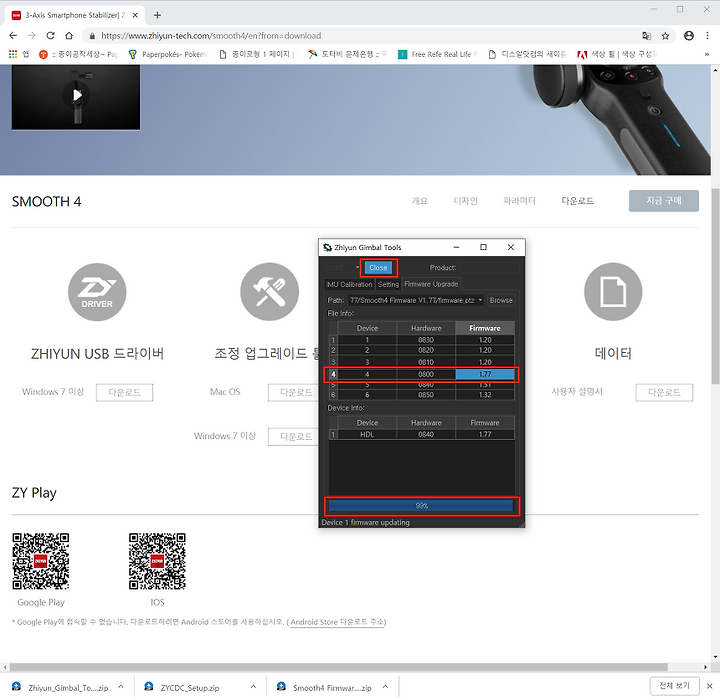720x700 pixels.
Task: Click the Device column header in File Info
Action: [367, 328]
